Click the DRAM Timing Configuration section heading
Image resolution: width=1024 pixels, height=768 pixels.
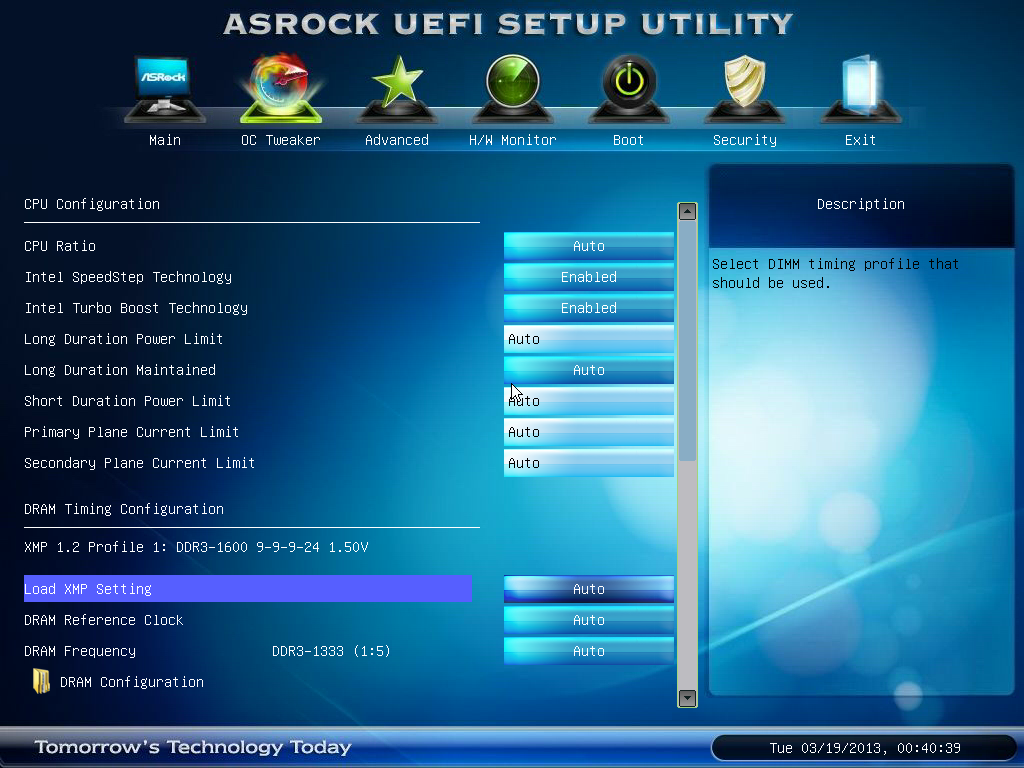click(123, 509)
